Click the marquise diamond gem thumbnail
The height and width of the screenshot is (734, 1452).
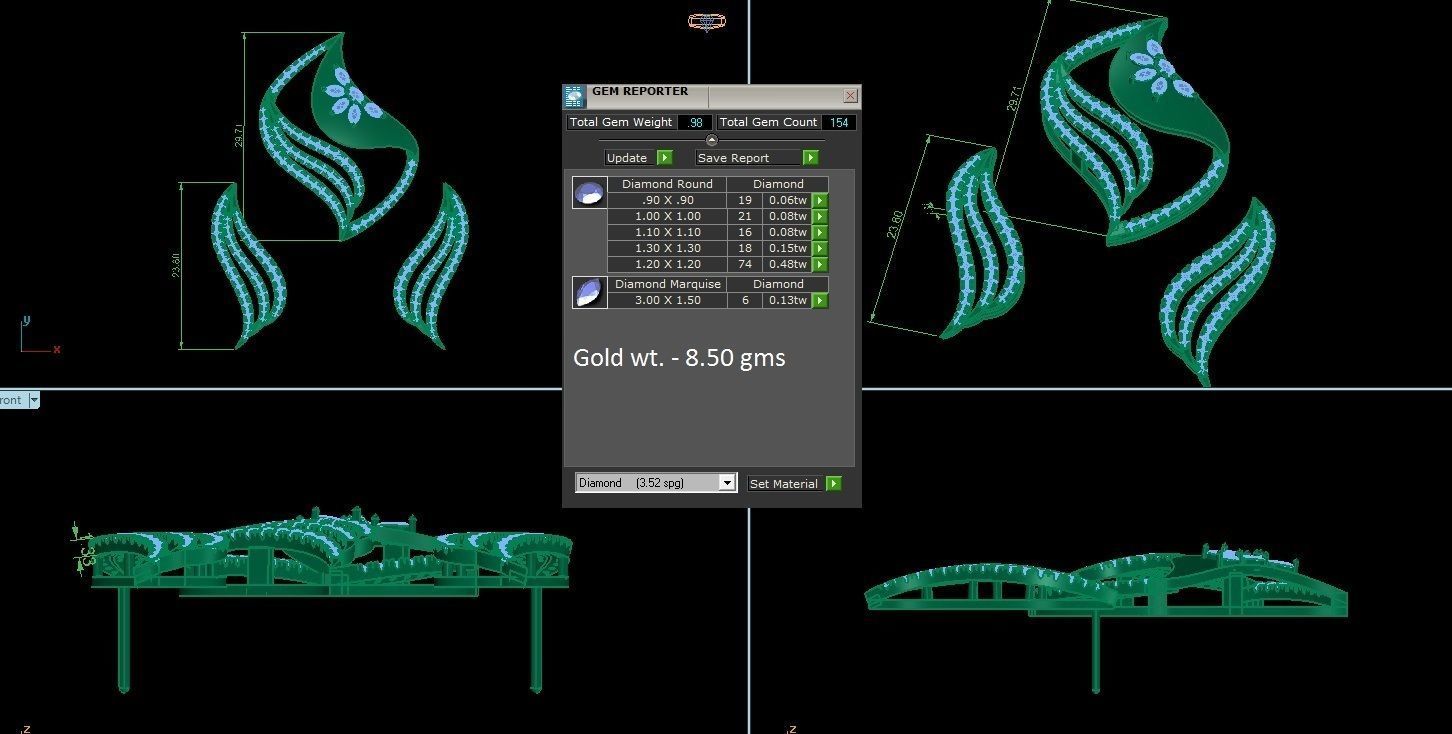click(x=589, y=292)
